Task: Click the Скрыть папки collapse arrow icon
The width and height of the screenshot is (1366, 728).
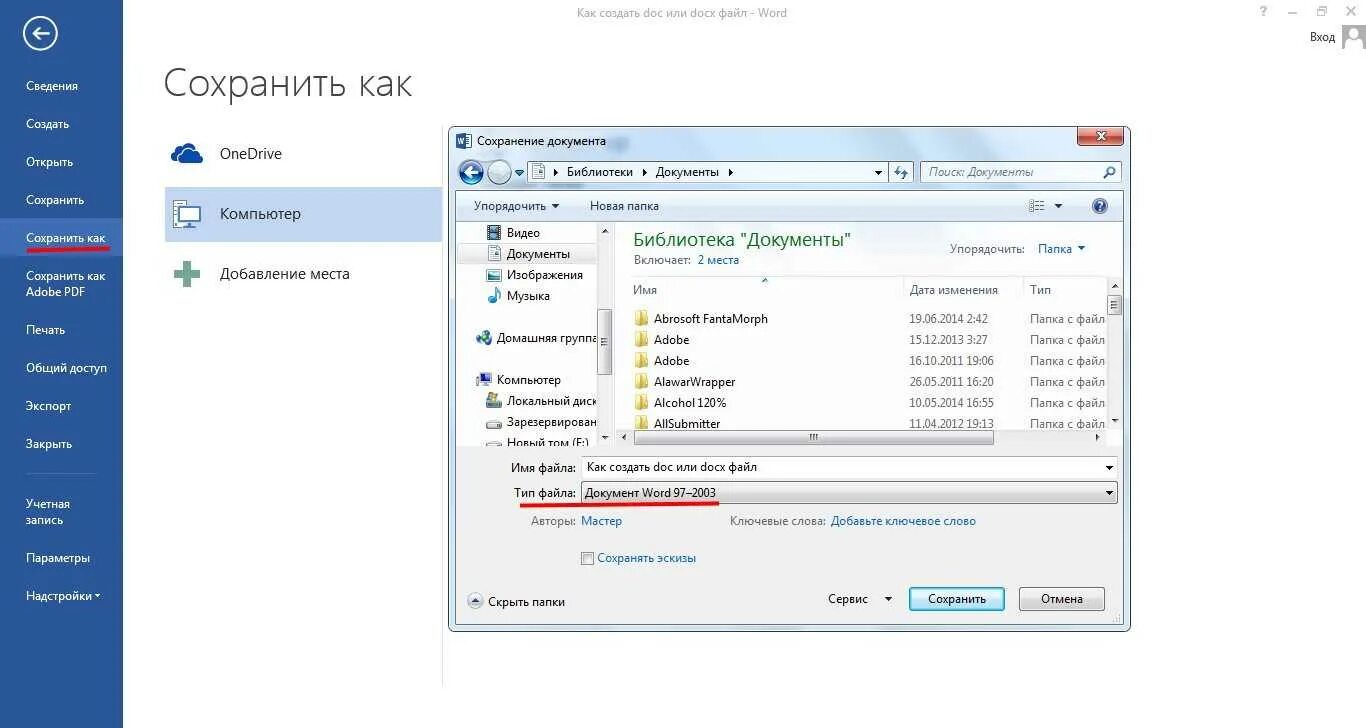Action: (x=475, y=602)
